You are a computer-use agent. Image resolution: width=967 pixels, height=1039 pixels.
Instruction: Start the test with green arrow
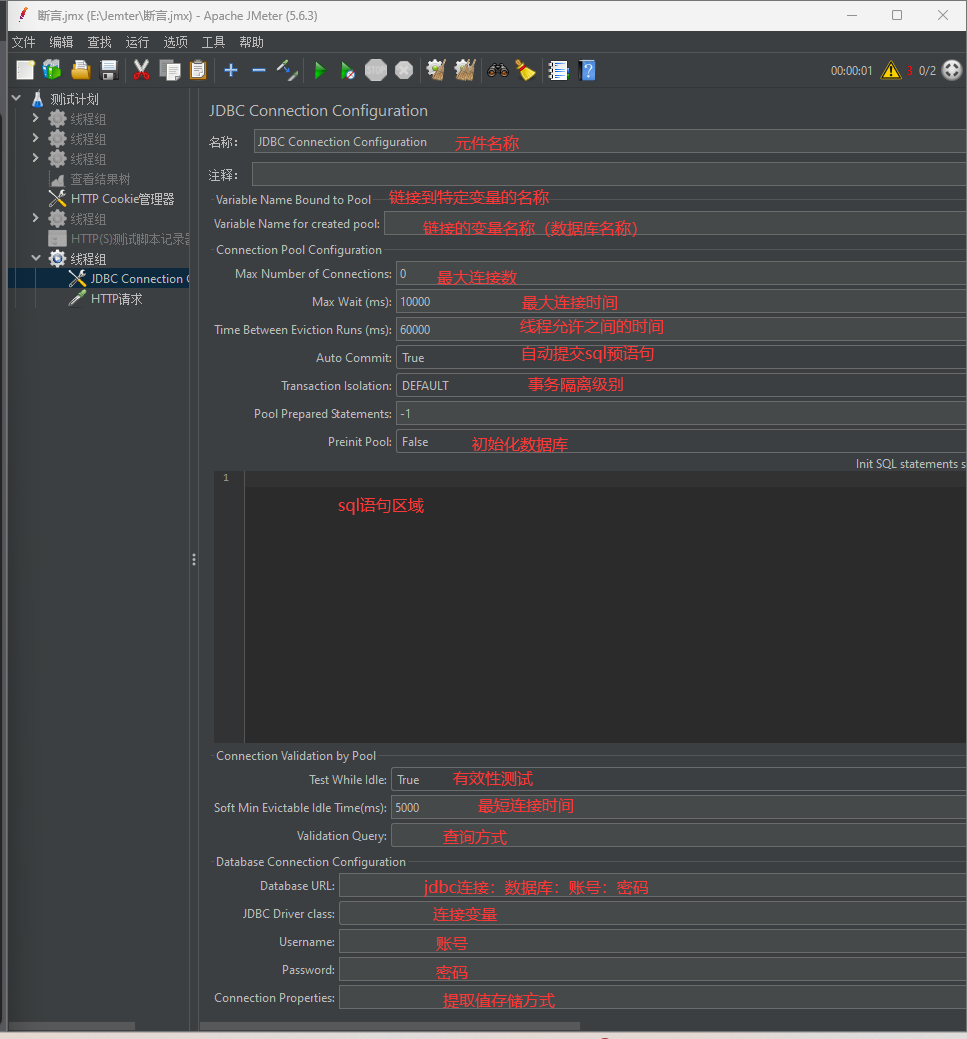click(320, 70)
